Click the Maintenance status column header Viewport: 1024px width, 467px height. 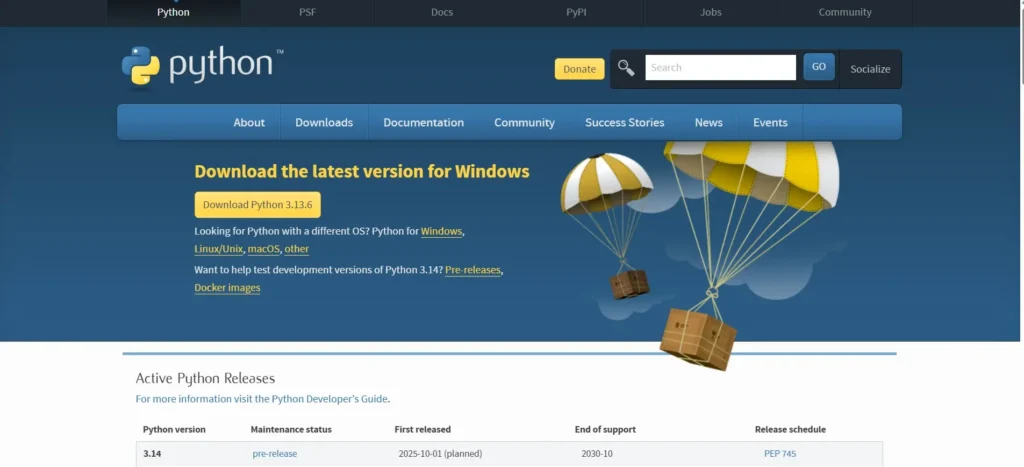[x=291, y=430]
